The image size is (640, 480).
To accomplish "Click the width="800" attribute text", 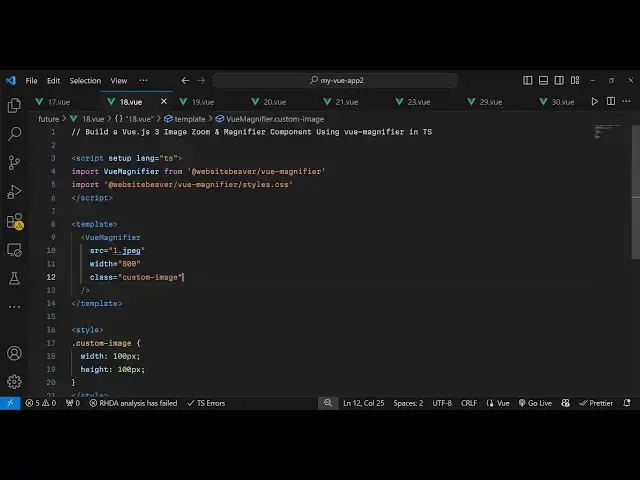I will (x=115, y=264).
